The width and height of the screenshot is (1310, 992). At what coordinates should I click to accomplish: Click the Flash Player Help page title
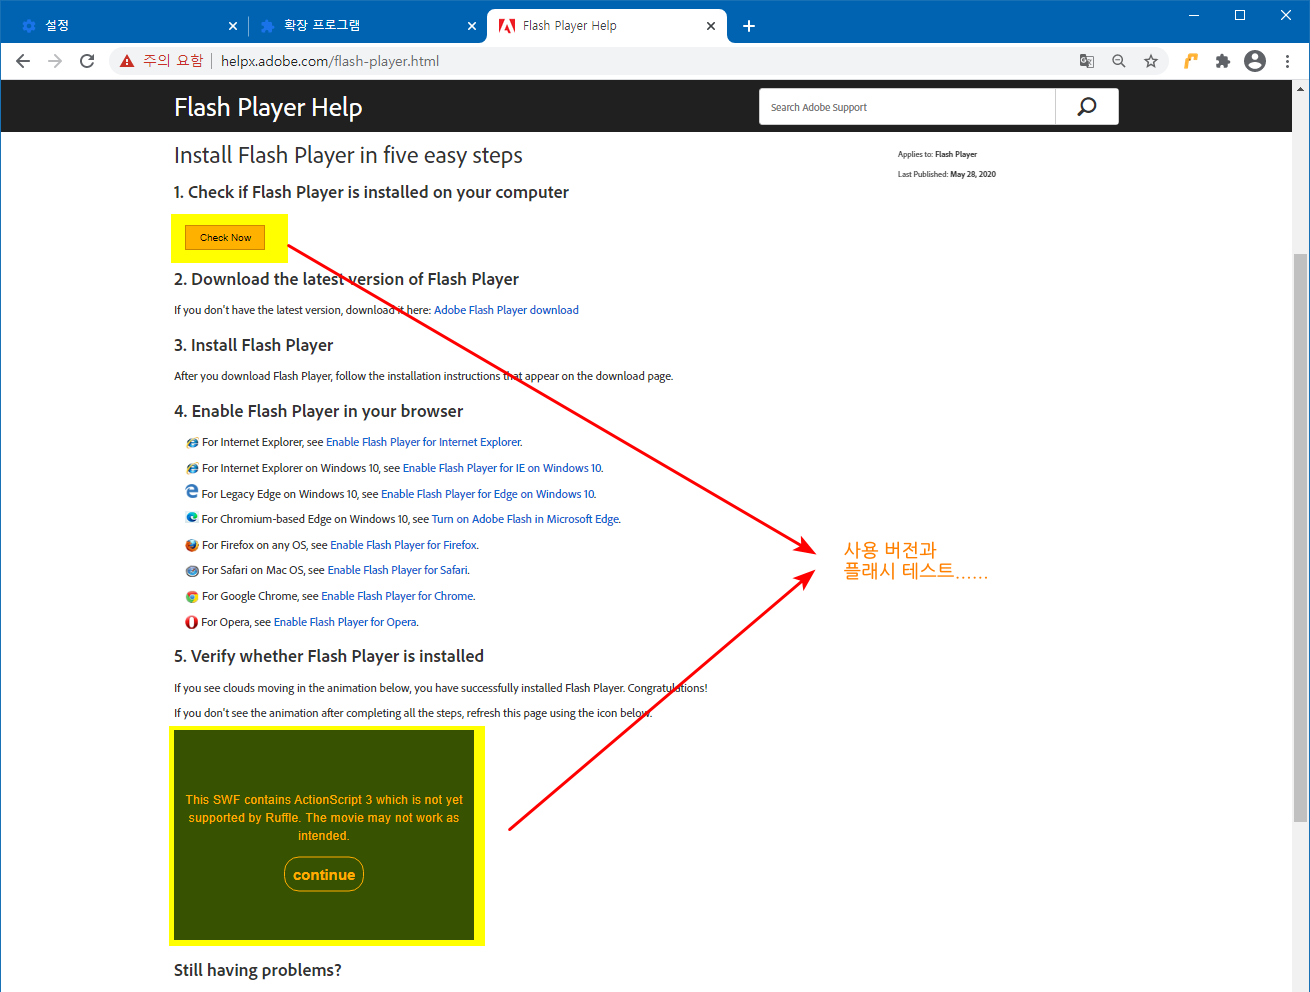(x=268, y=107)
